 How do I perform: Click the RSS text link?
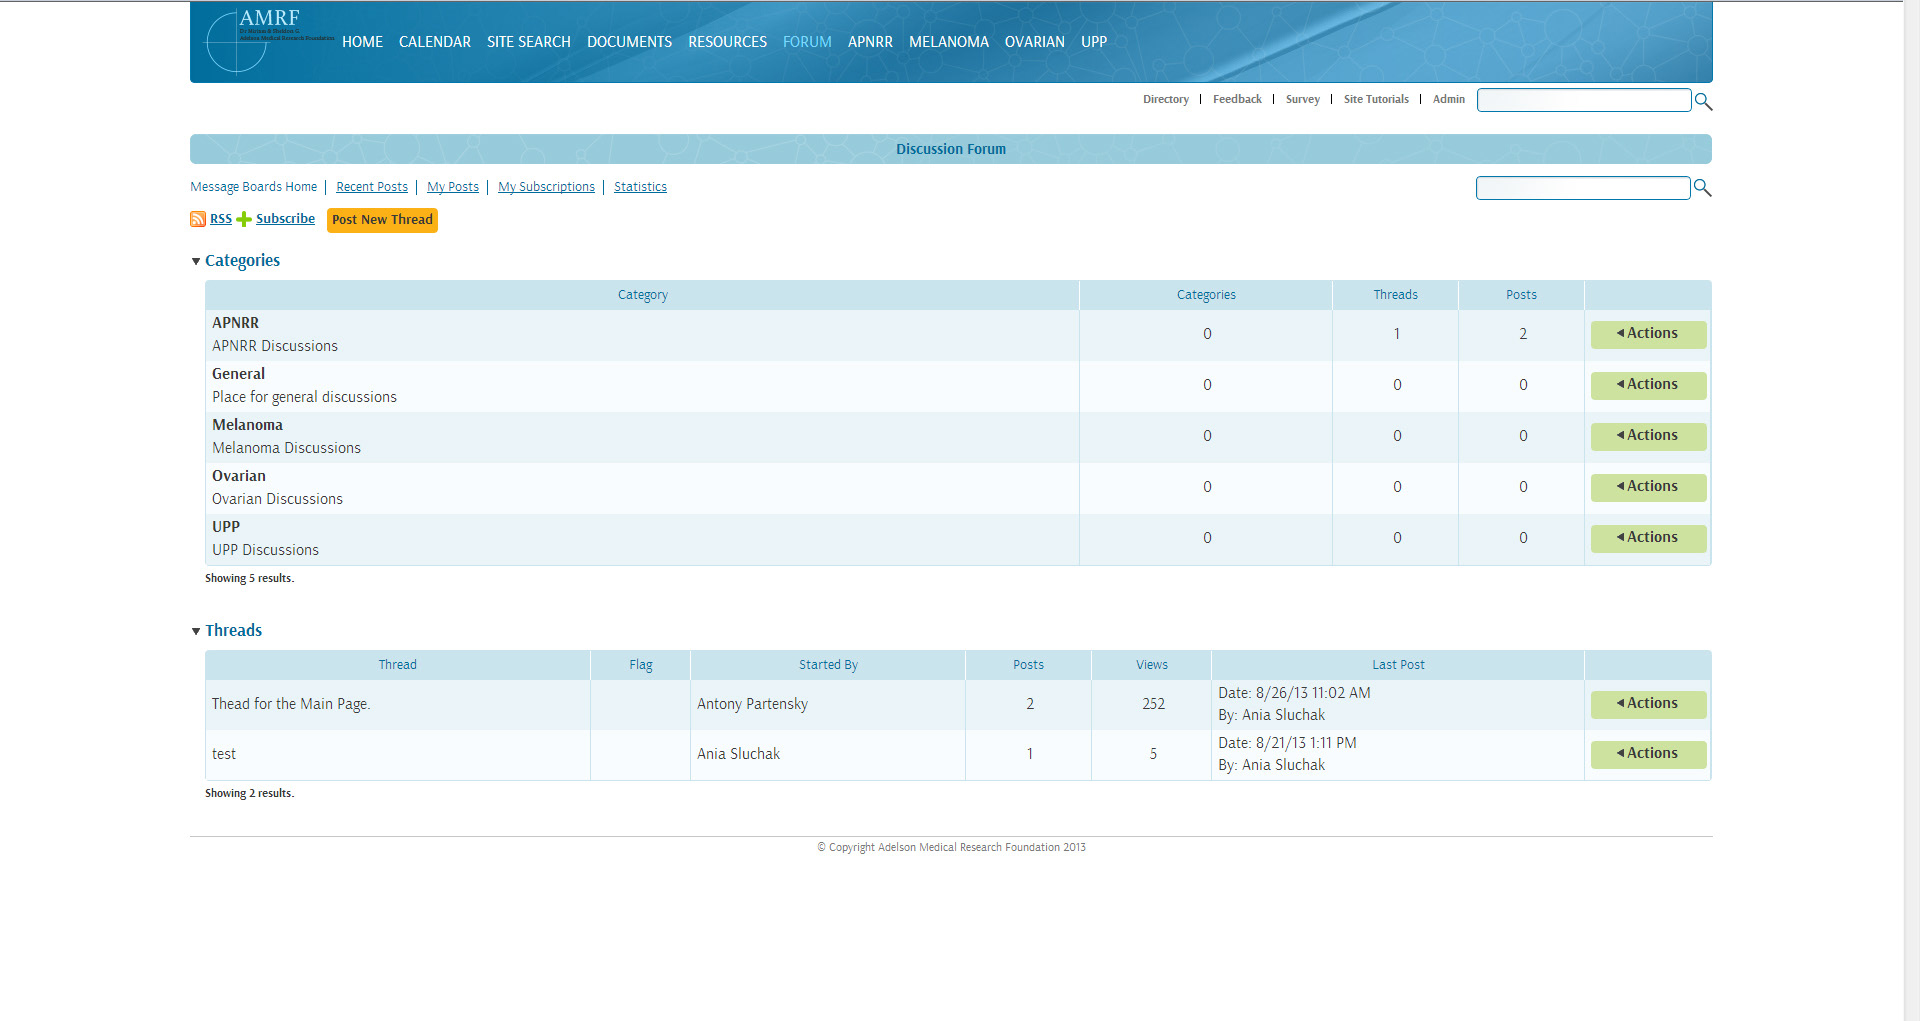click(220, 219)
